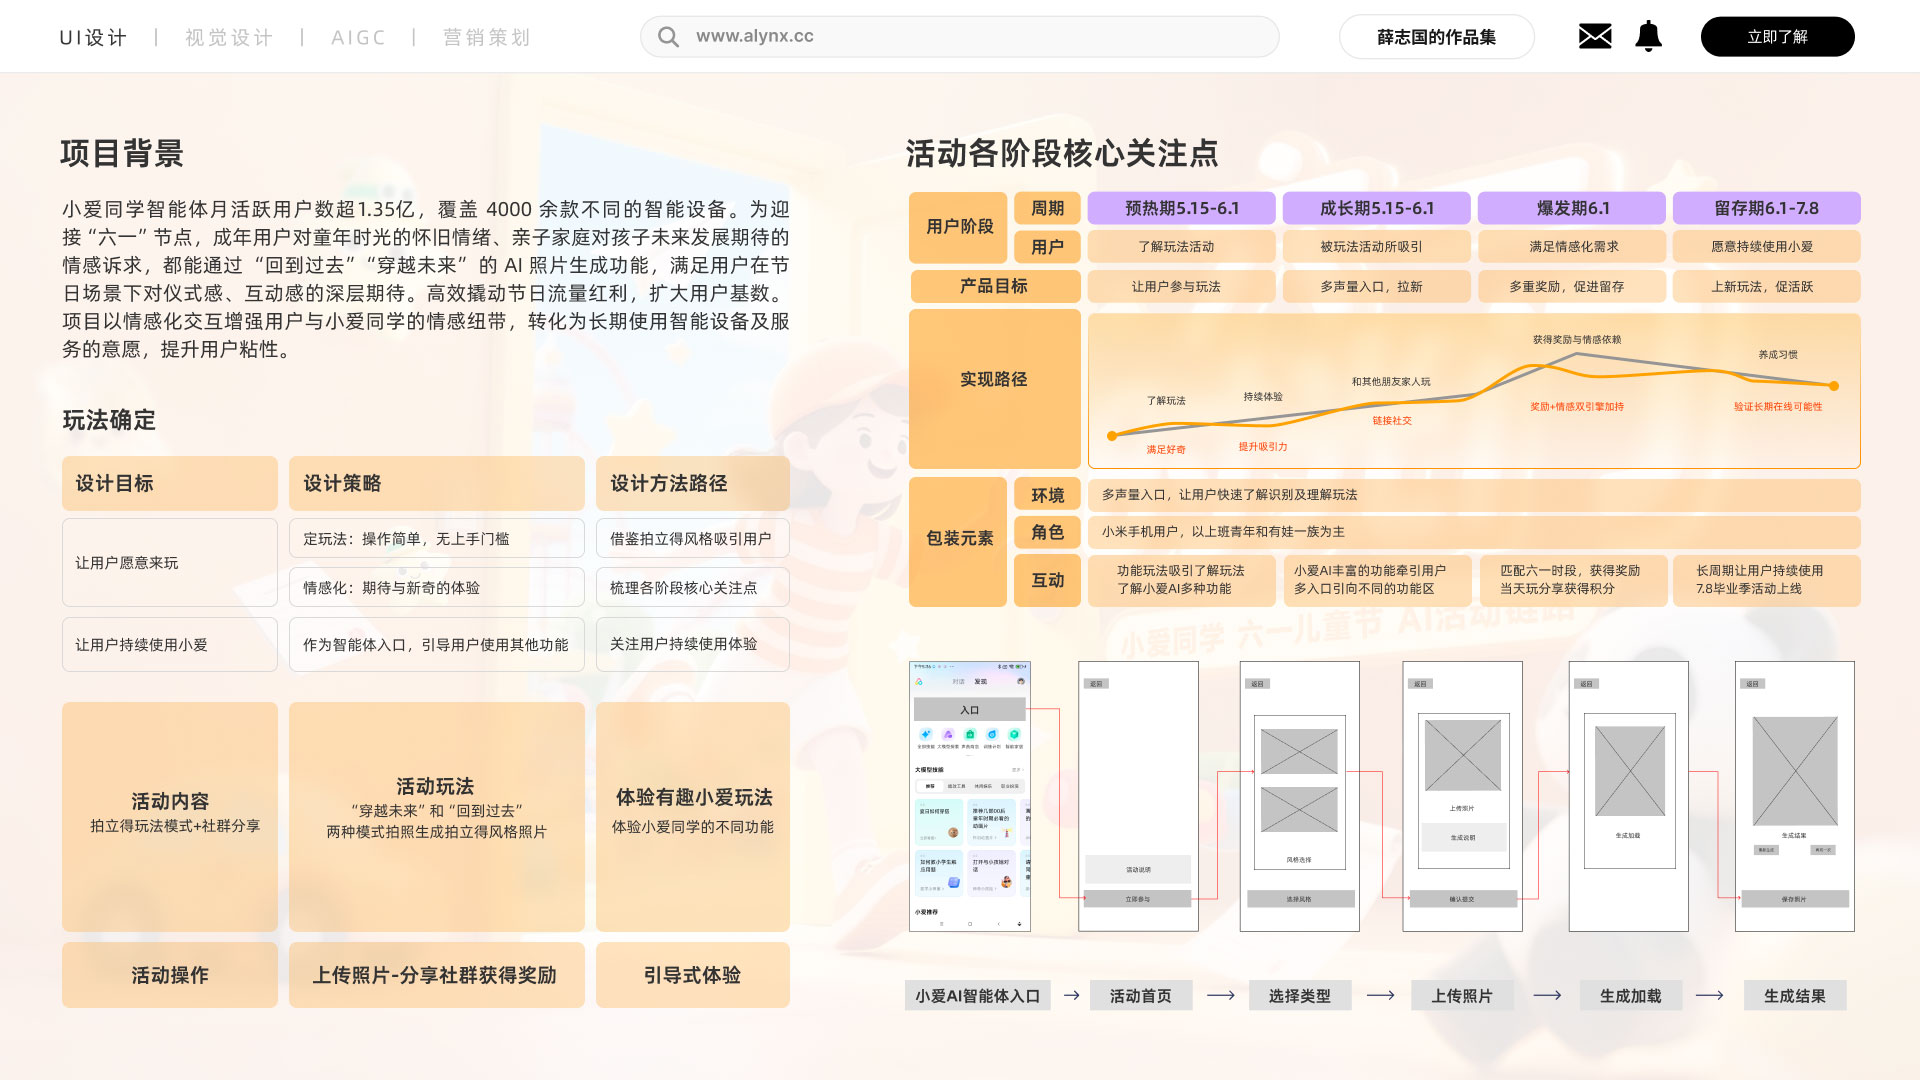Image resolution: width=1920 pixels, height=1080 pixels.
Task: Click the 设计方法路径 column header
Action: [693, 483]
